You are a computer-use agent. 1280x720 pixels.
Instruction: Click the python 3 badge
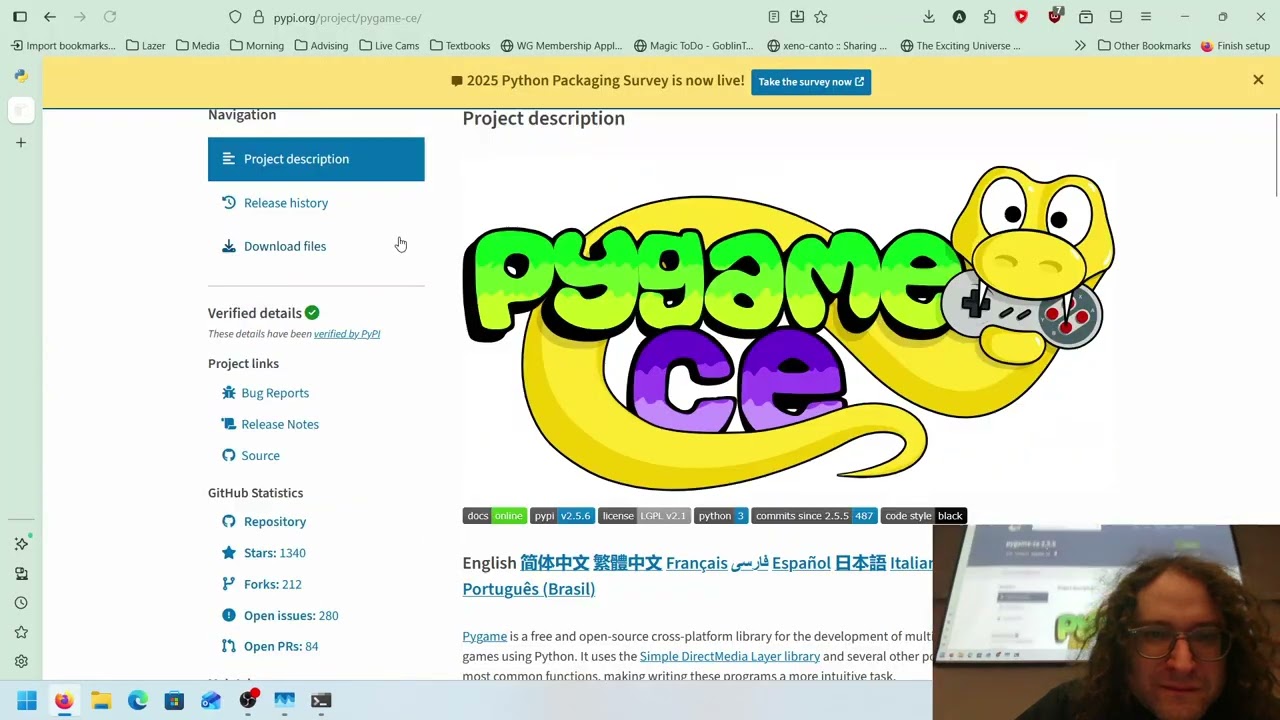tap(721, 516)
